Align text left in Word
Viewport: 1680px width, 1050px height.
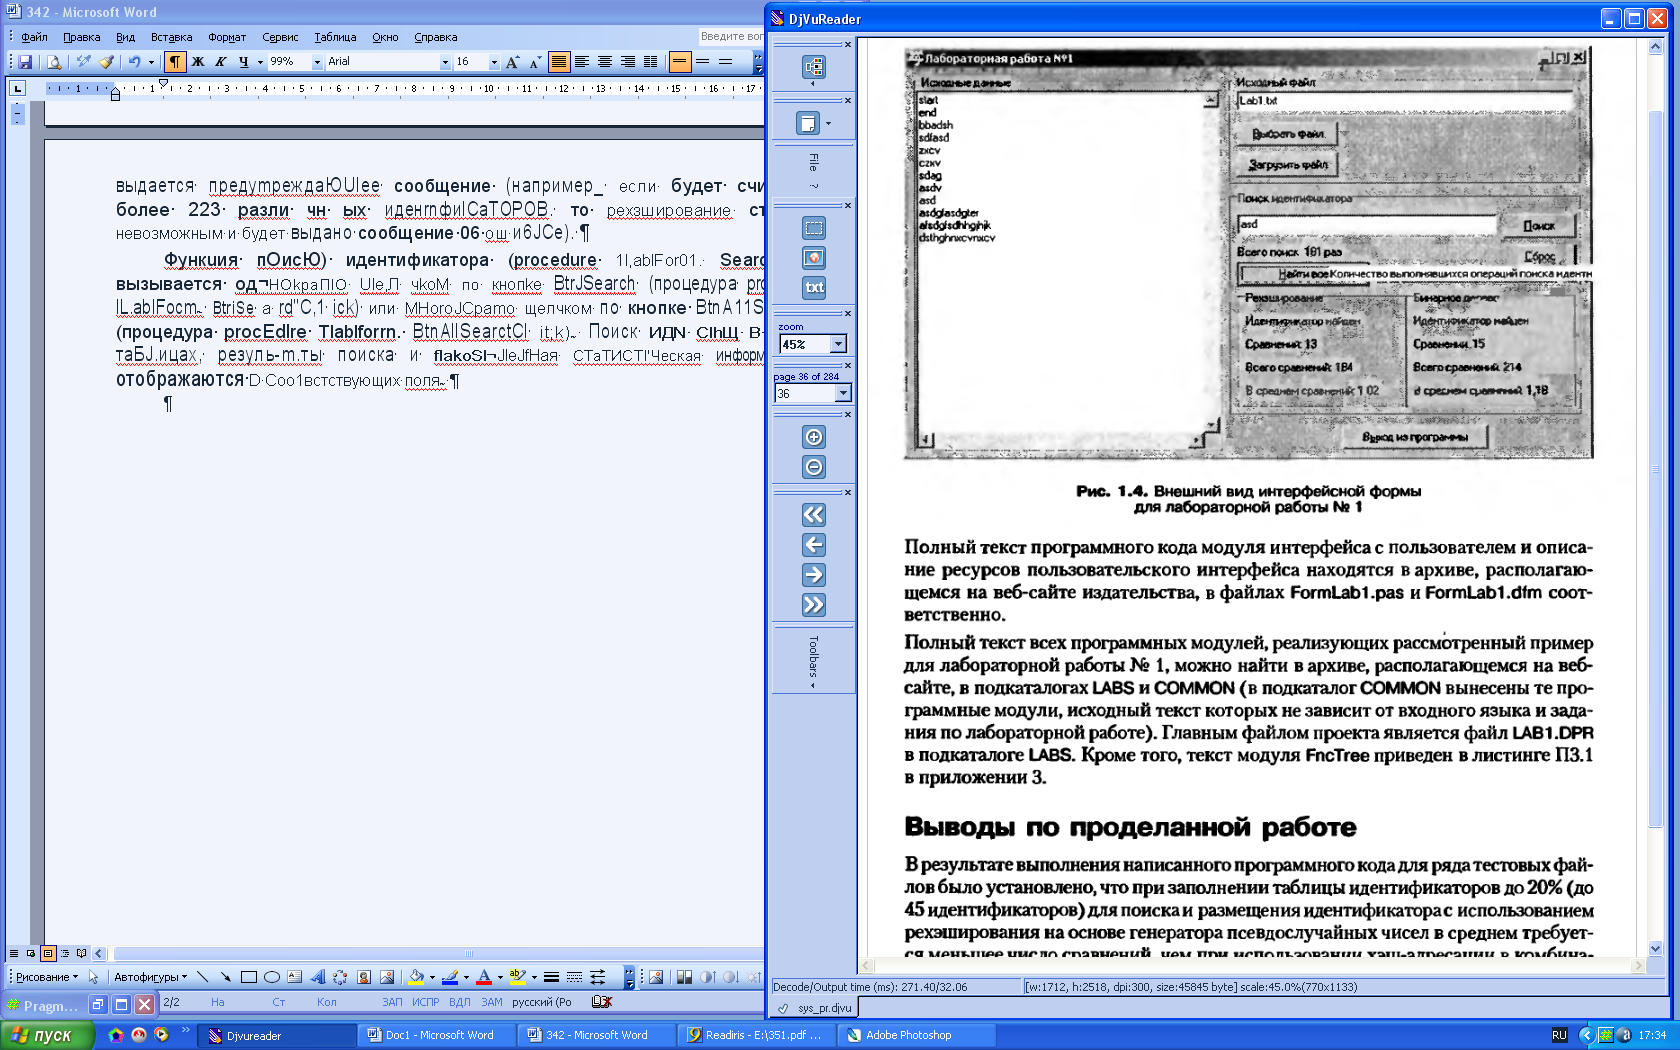point(582,62)
